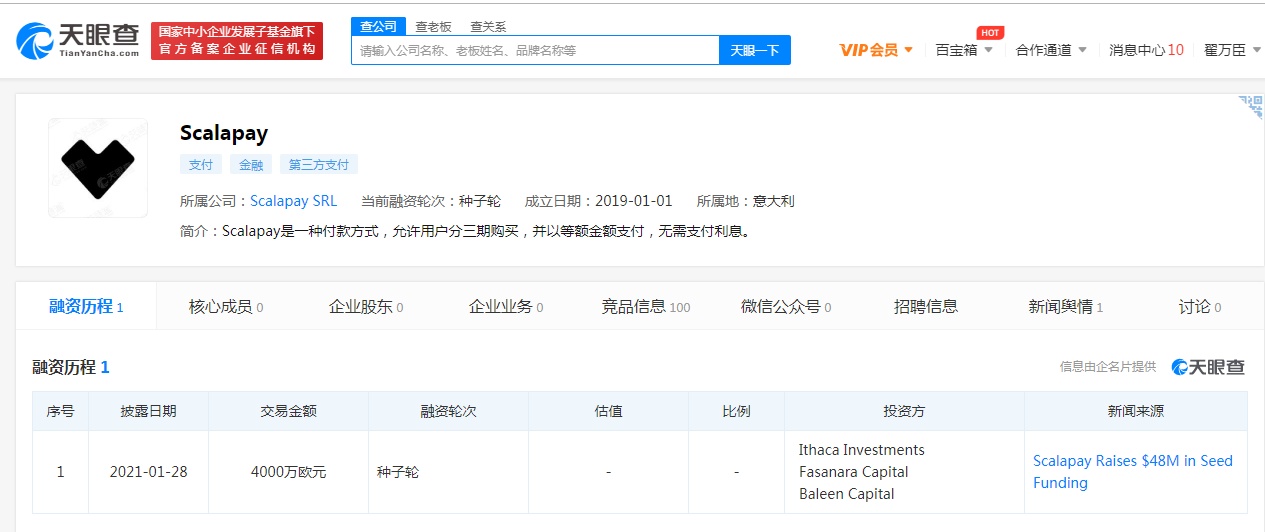Click the 披露日期 column header
The width and height of the screenshot is (1265, 532).
coord(148,411)
